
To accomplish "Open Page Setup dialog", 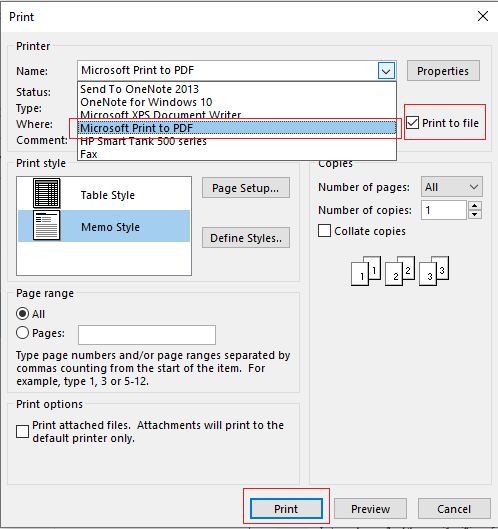I will coord(246,188).
